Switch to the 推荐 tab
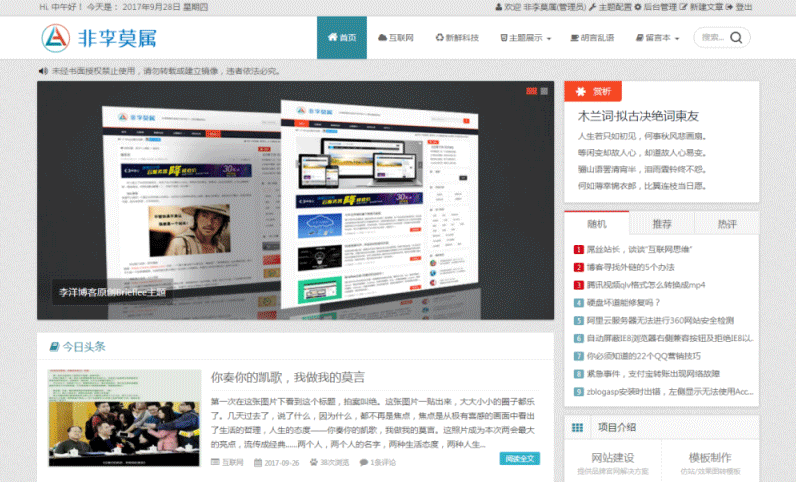Screen dimensions: 796x482 pos(661,224)
